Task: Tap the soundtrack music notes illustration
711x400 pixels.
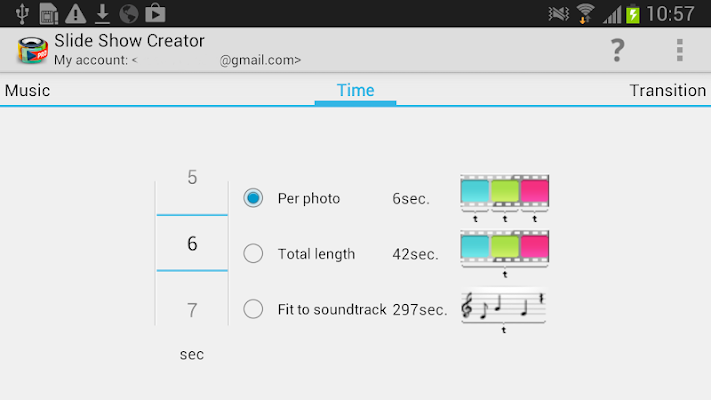Action: coord(503,310)
